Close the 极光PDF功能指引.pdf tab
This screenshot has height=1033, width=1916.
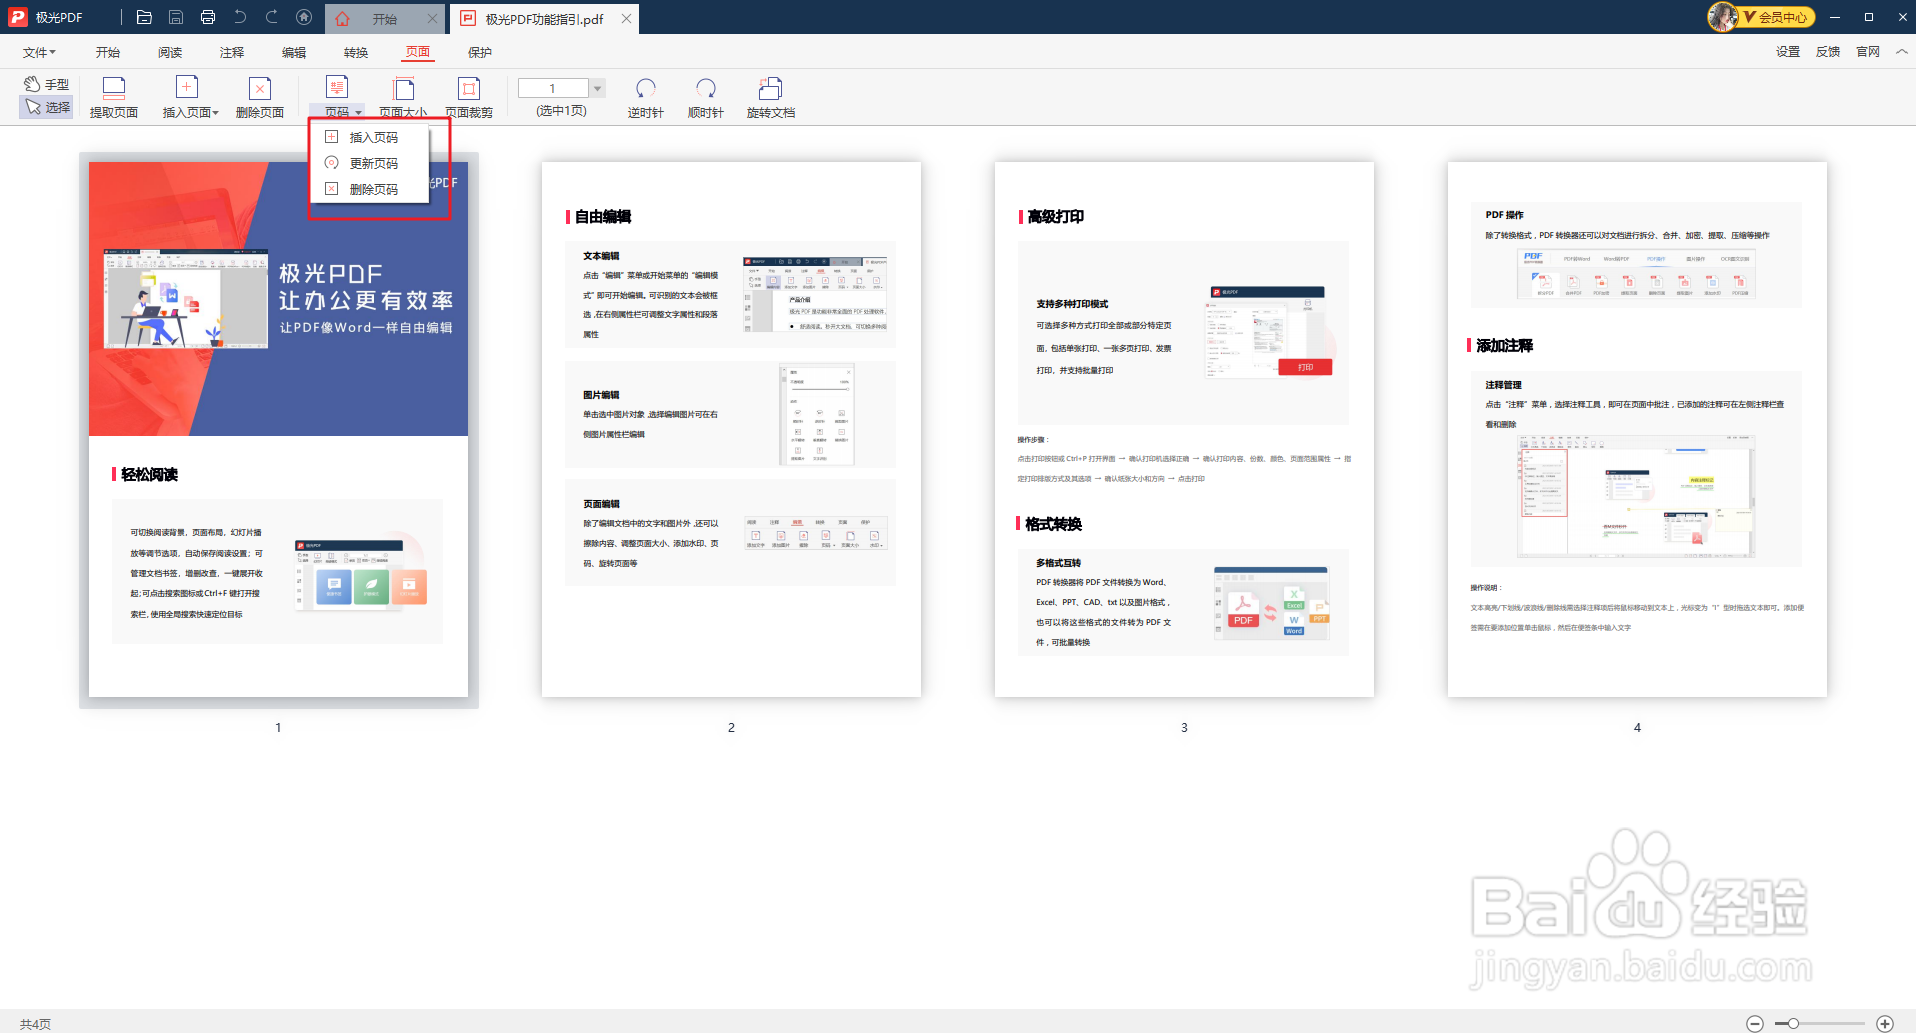coord(626,19)
